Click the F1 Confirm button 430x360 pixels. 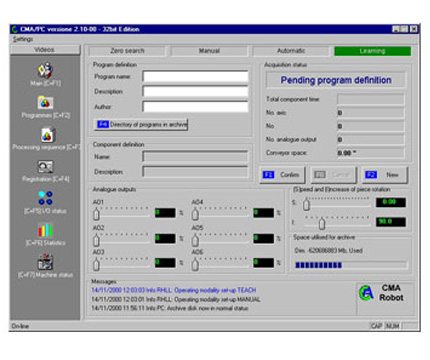[282, 175]
